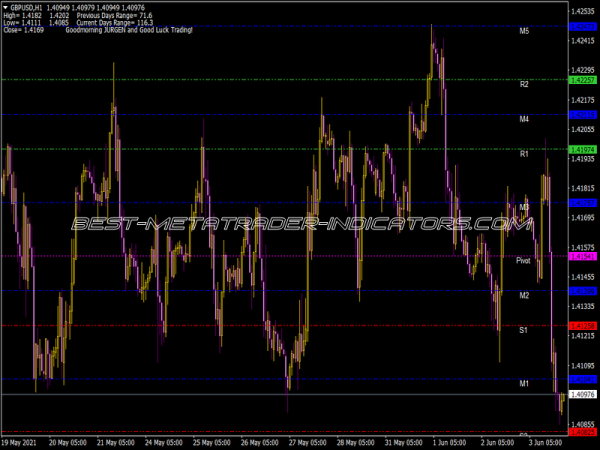Click the 1.41215 price axis value
Screen dimensions: 600x450
click(583, 336)
